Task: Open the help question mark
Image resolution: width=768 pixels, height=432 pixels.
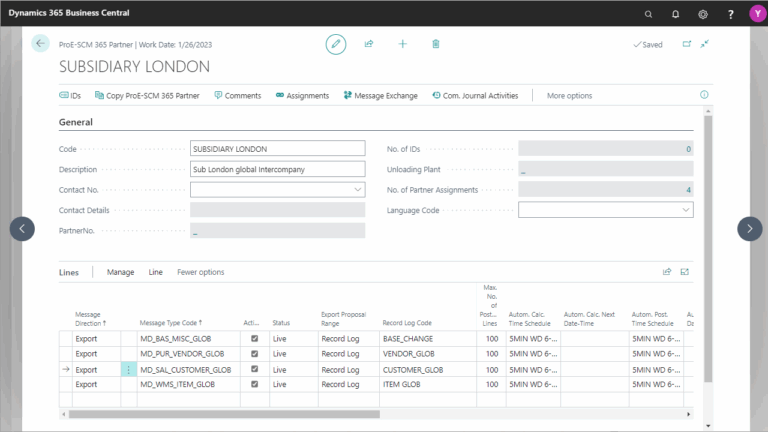Action: click(x=730, y=14)
